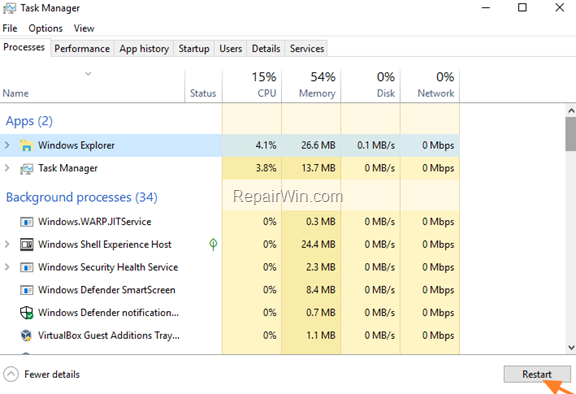Click the Windows Shell Experience Host icon
The height and width of the screenshot is (394, 576).
click(x=26, y=245)
